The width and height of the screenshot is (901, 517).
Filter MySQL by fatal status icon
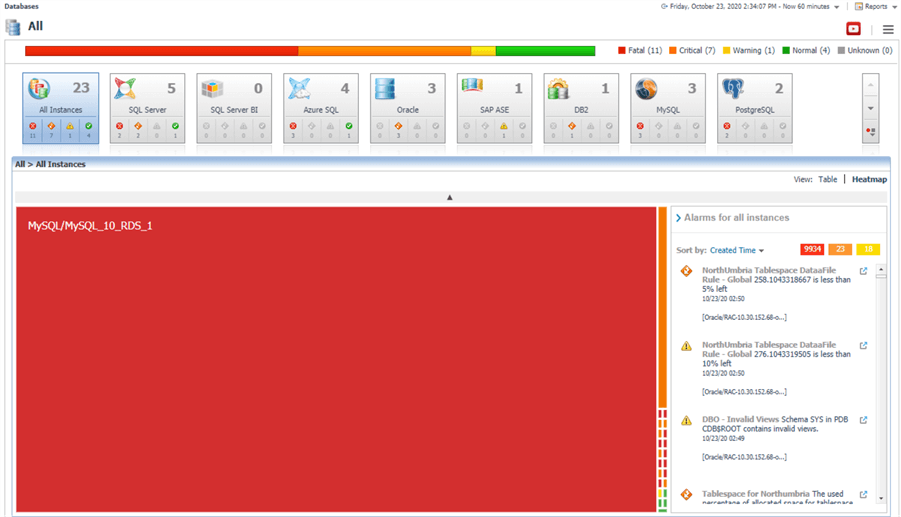tap(640, 126)
